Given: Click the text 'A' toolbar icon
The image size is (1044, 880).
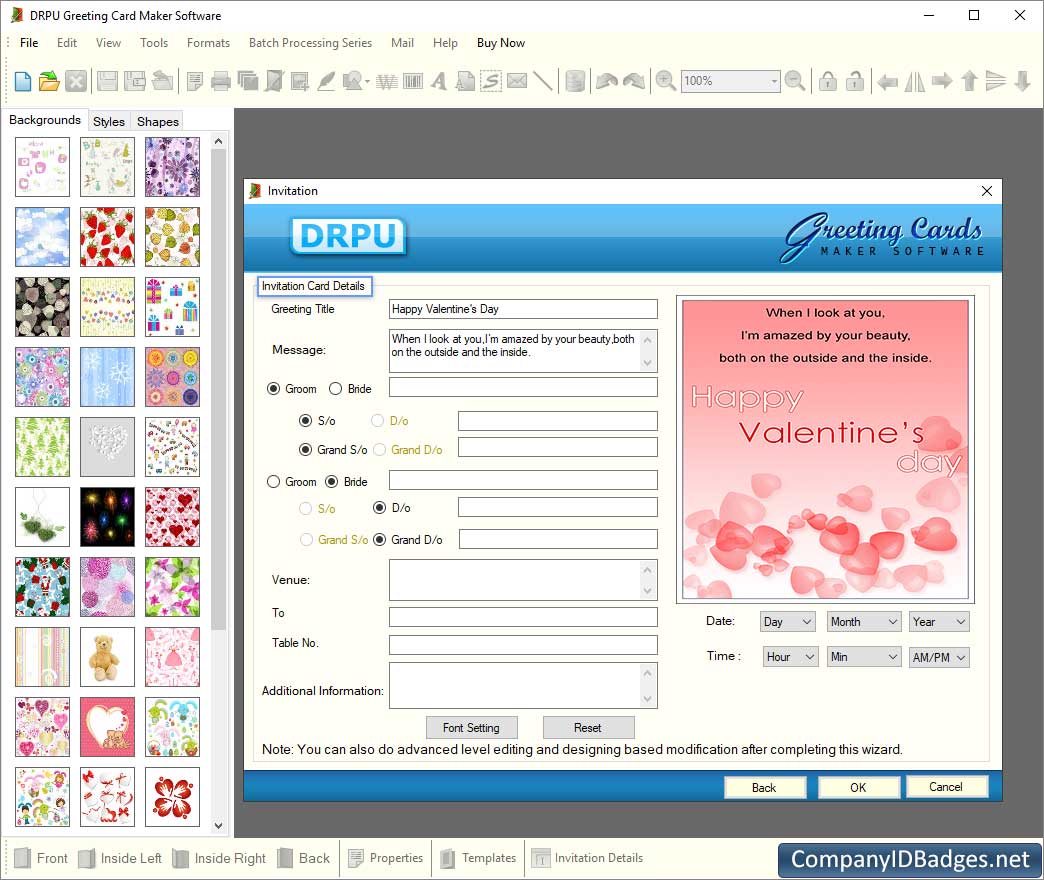Looking at the screenshot, I should coord(438,81).
